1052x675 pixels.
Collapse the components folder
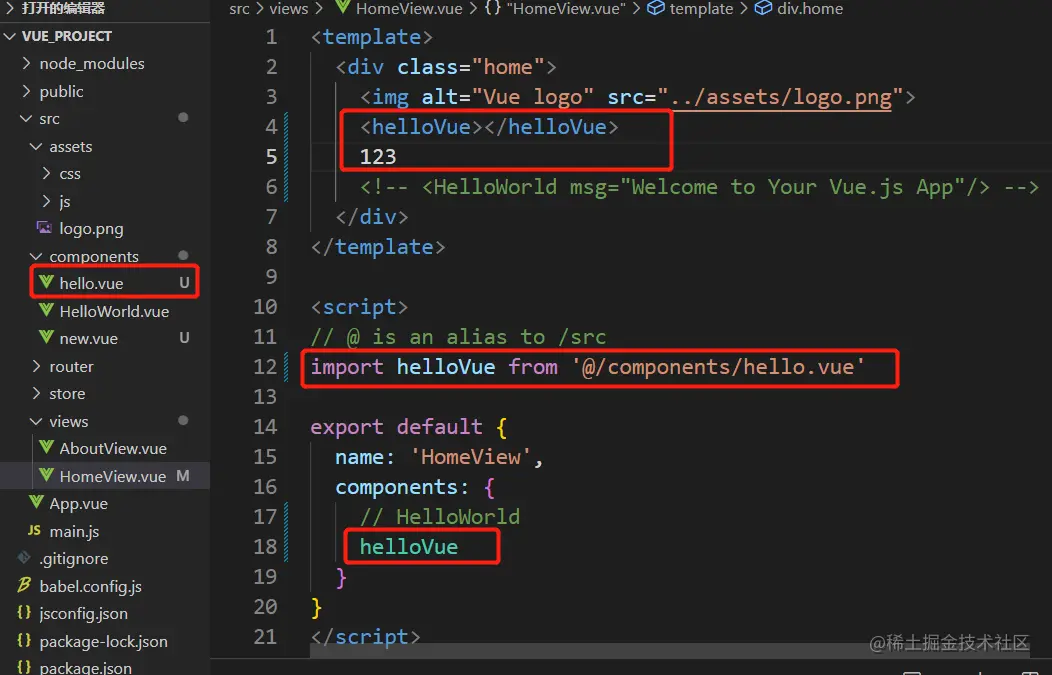coord(36,256)
